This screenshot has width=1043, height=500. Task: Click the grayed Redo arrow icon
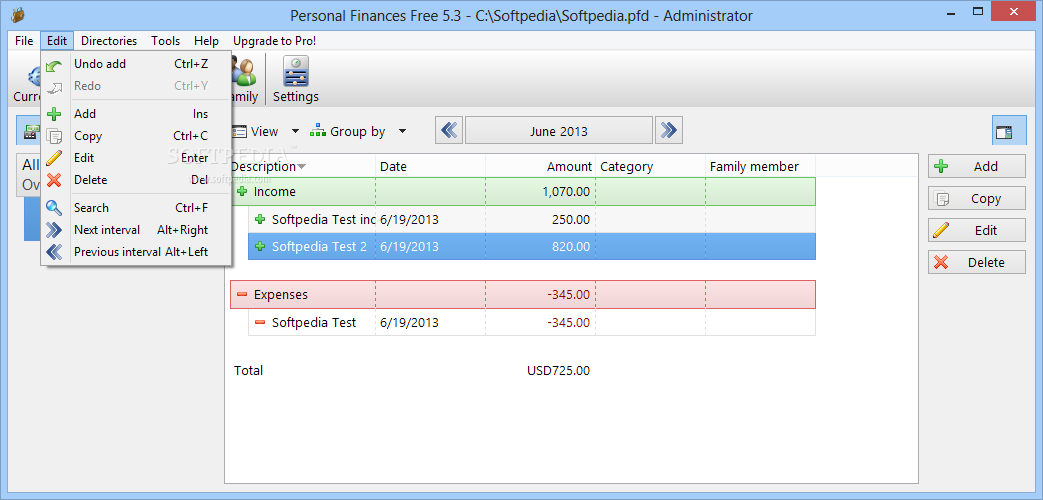[x=55, y=86]
